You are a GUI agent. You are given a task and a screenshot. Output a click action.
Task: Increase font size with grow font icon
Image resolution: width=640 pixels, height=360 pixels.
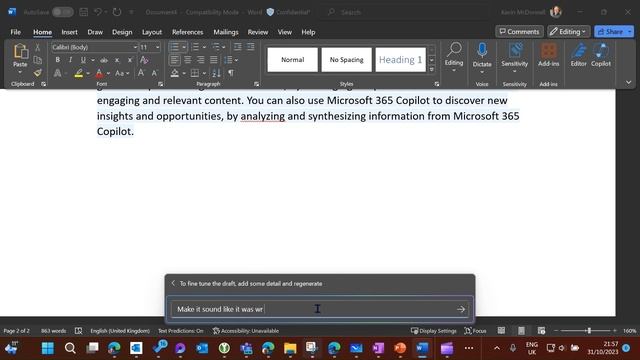(141, 73)
